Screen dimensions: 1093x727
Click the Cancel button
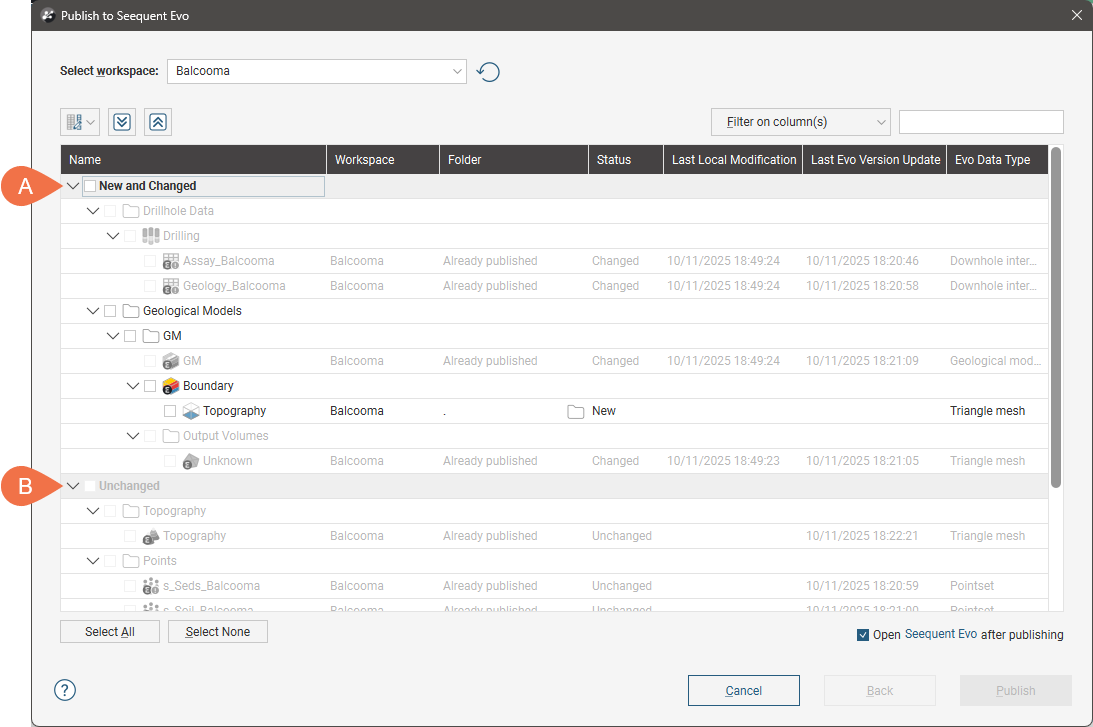[x=743, y=691]
